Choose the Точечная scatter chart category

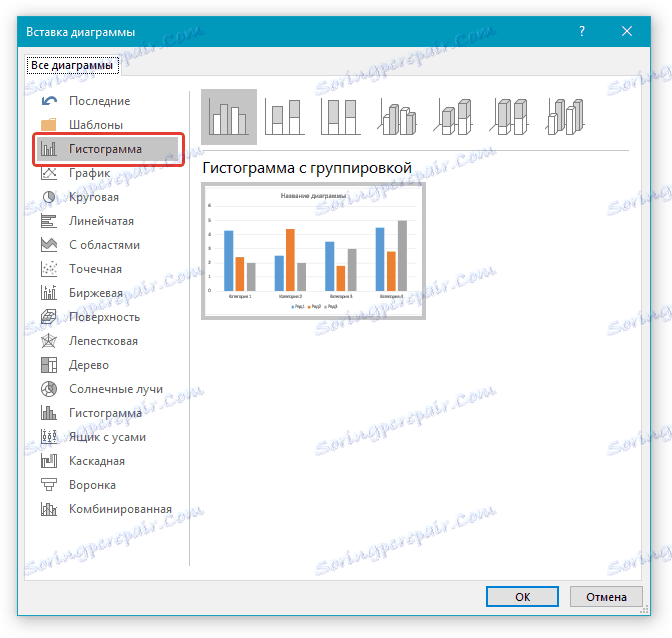click(x=107, y=269)
